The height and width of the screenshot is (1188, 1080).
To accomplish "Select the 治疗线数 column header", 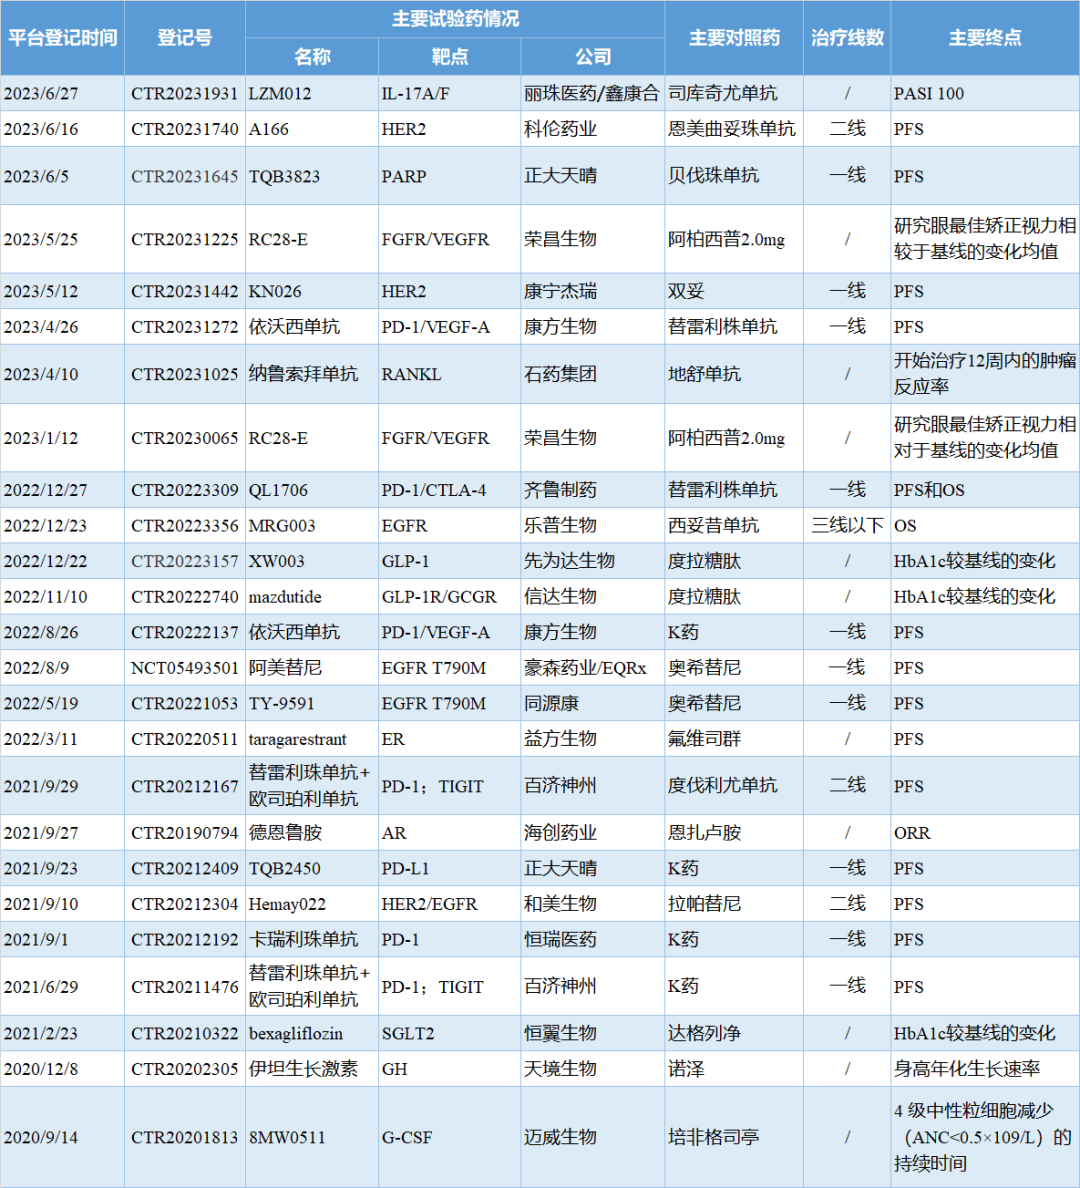I will tap(847, 38).
